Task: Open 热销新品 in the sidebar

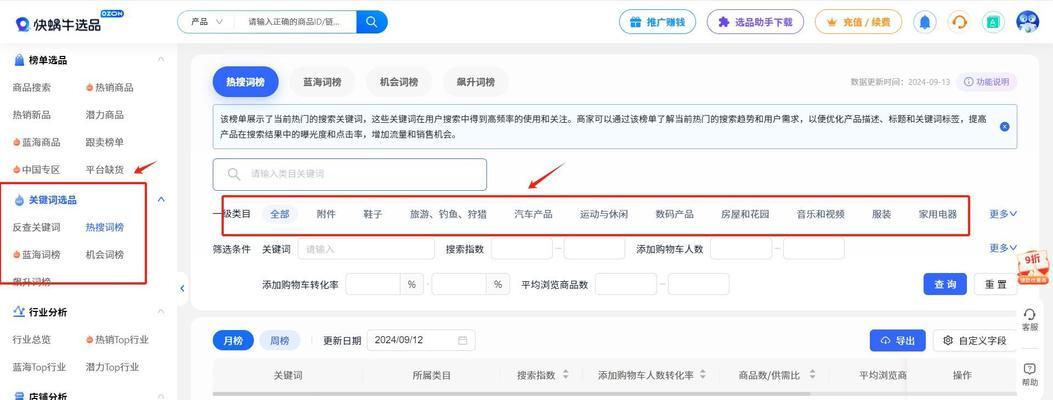Action: [32, 115]
